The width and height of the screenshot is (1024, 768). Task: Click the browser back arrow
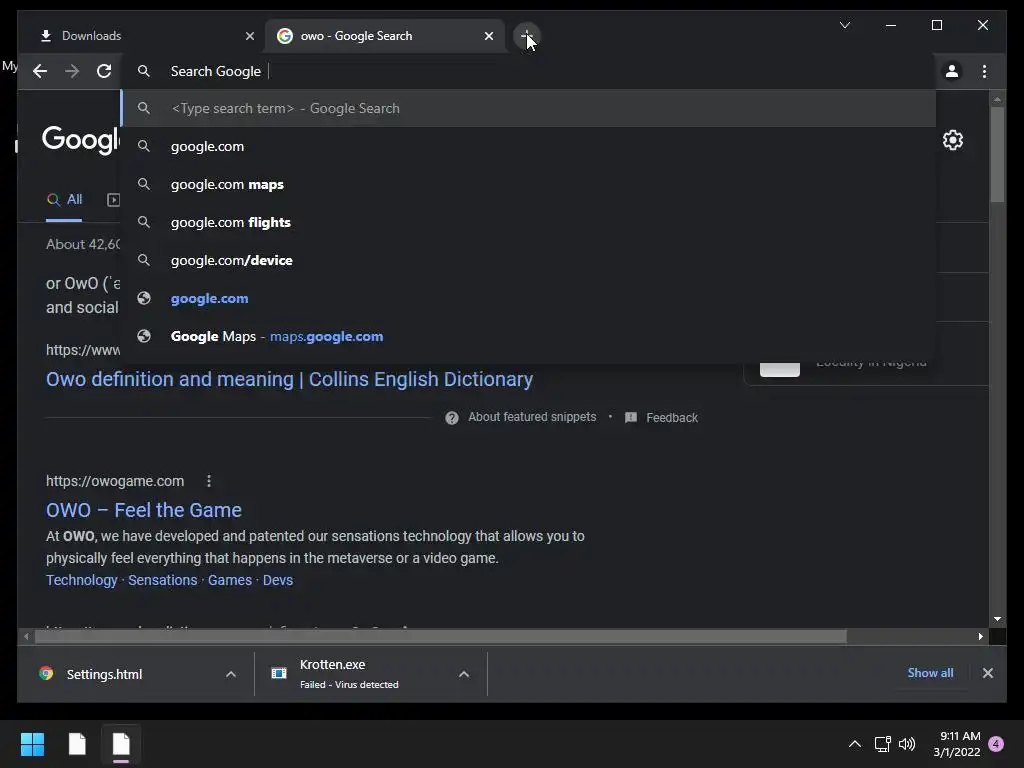click(x=40, y=71)
